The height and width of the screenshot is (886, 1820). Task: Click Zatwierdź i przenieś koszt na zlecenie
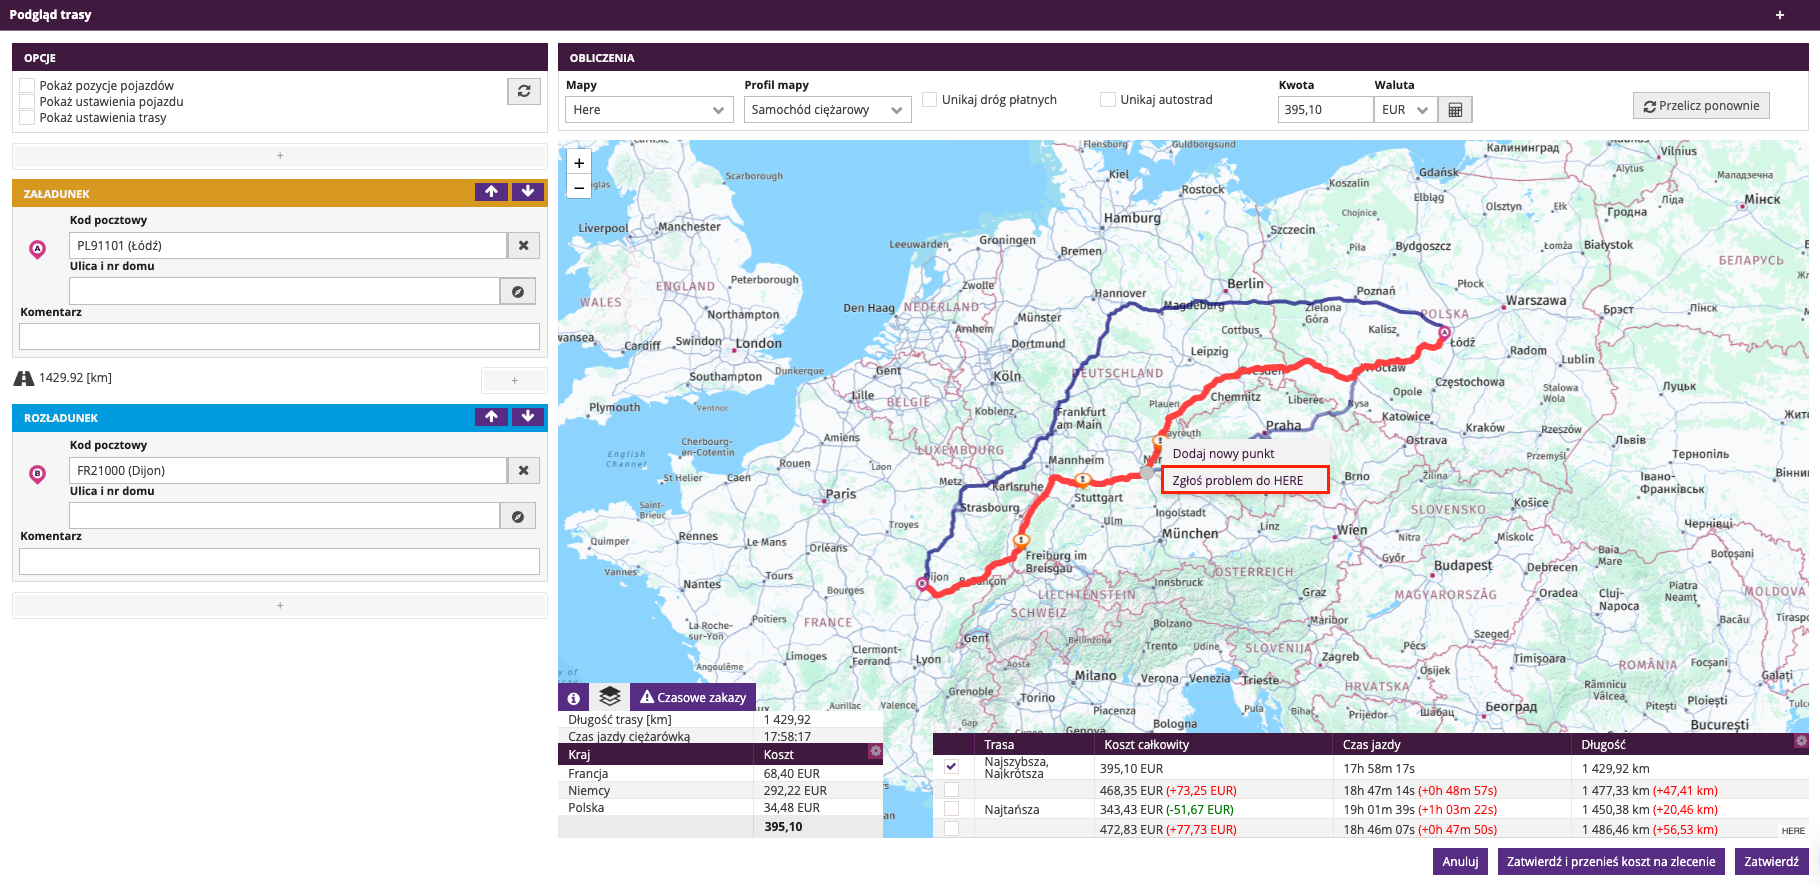(x=1611, y=861)
